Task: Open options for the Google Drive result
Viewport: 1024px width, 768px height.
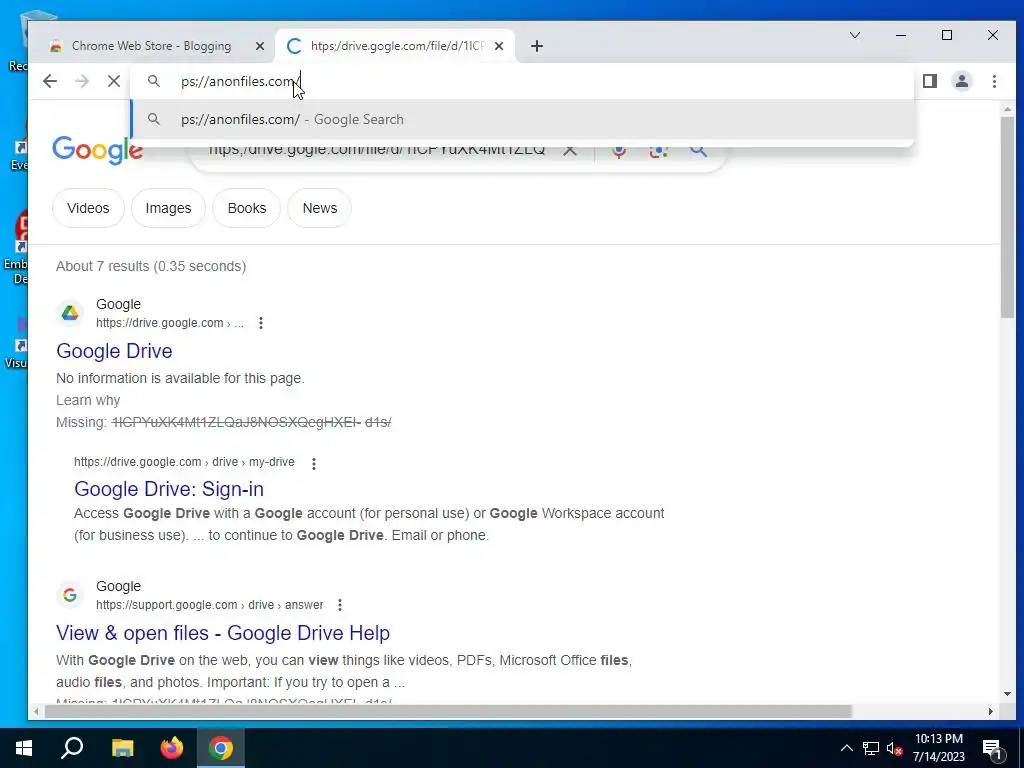Action: click(261, 323)
